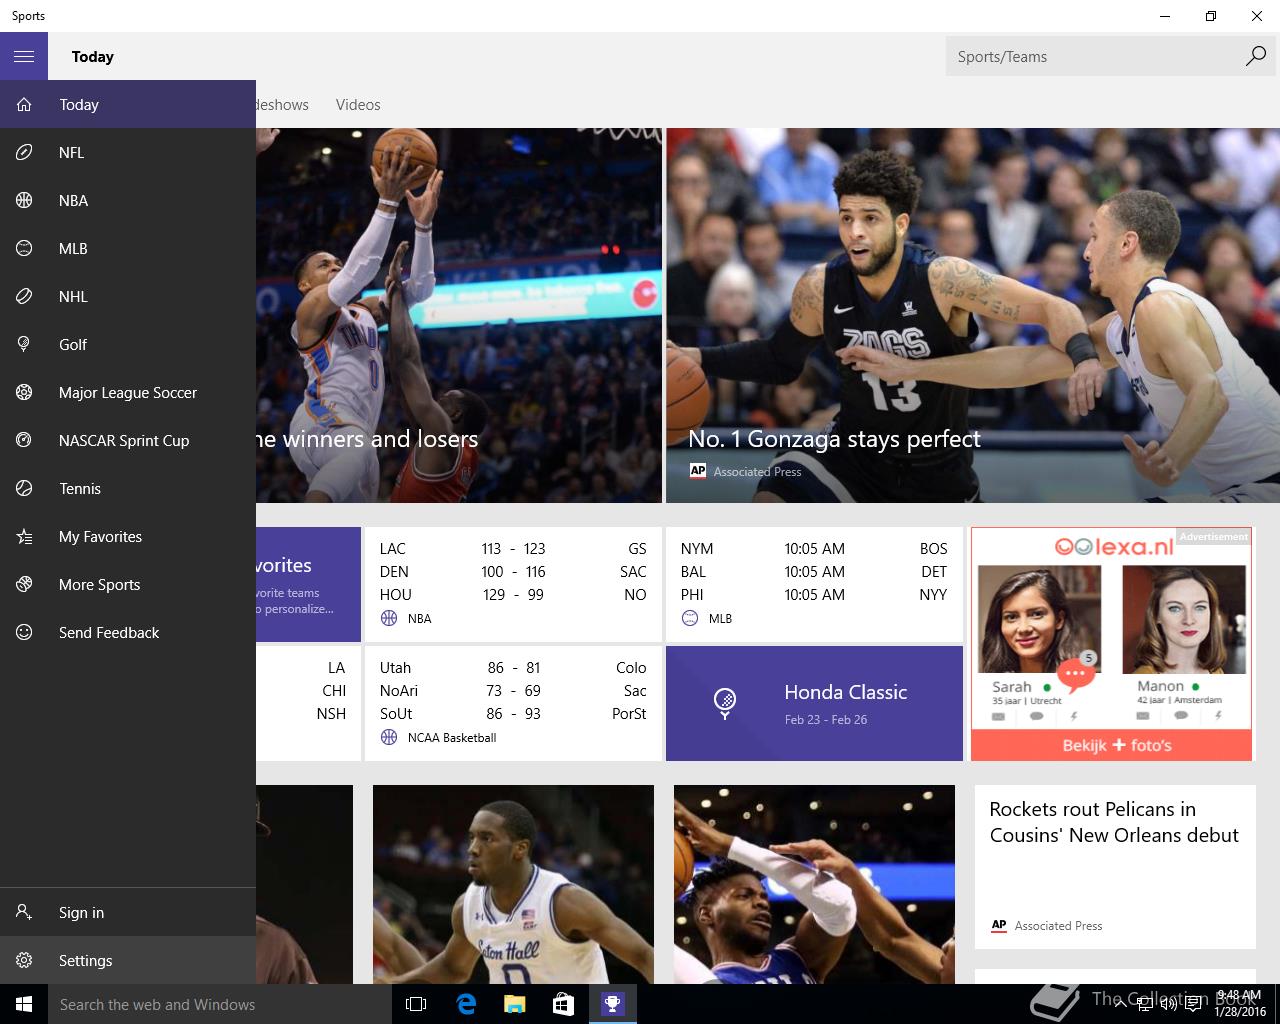1280x1024 pixels.
Task: Click the My Favorites star icon
Action: [x=24, y=536]
